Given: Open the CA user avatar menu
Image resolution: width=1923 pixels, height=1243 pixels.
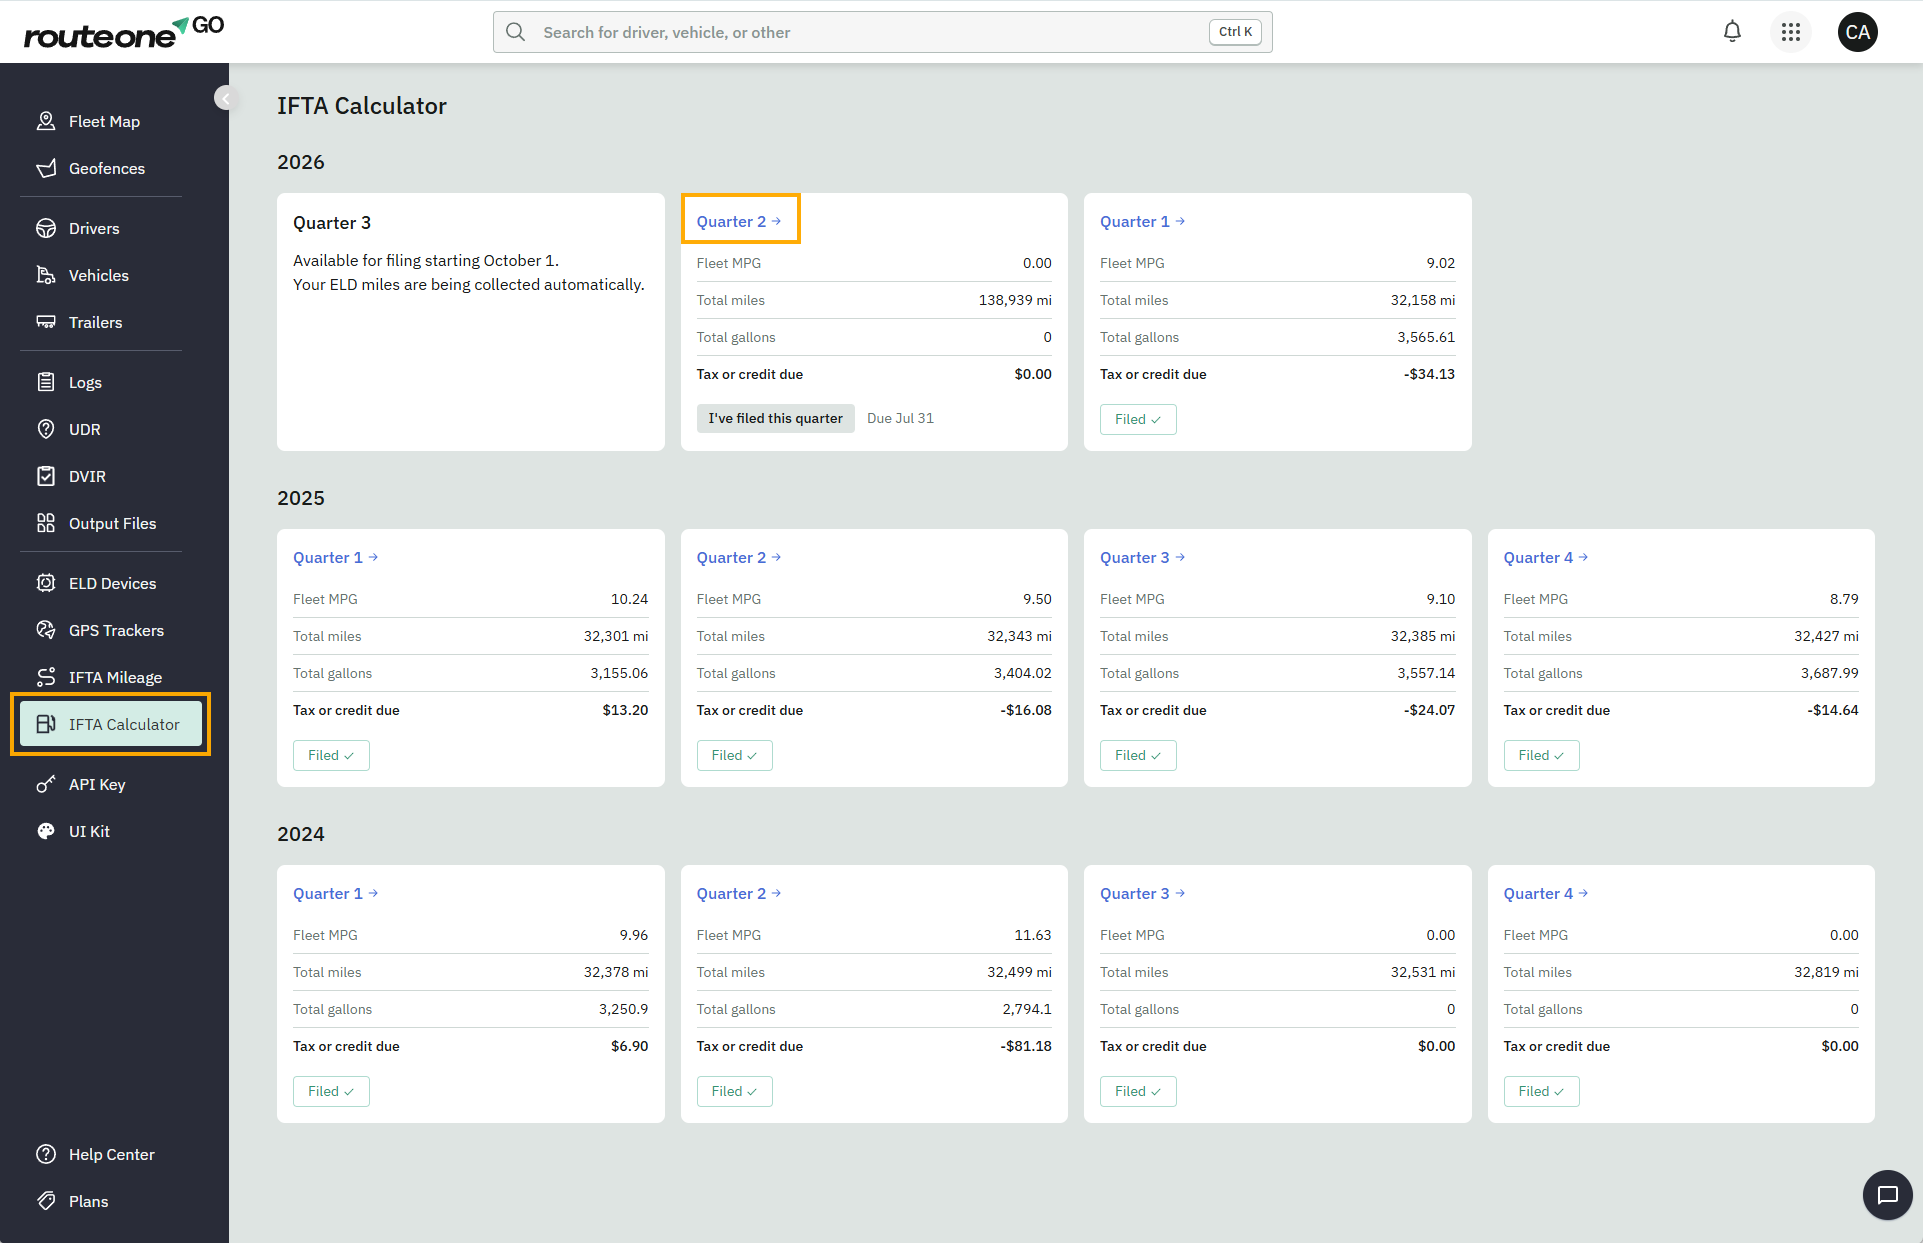Looking at the screenshot, I should (1857, 32).
